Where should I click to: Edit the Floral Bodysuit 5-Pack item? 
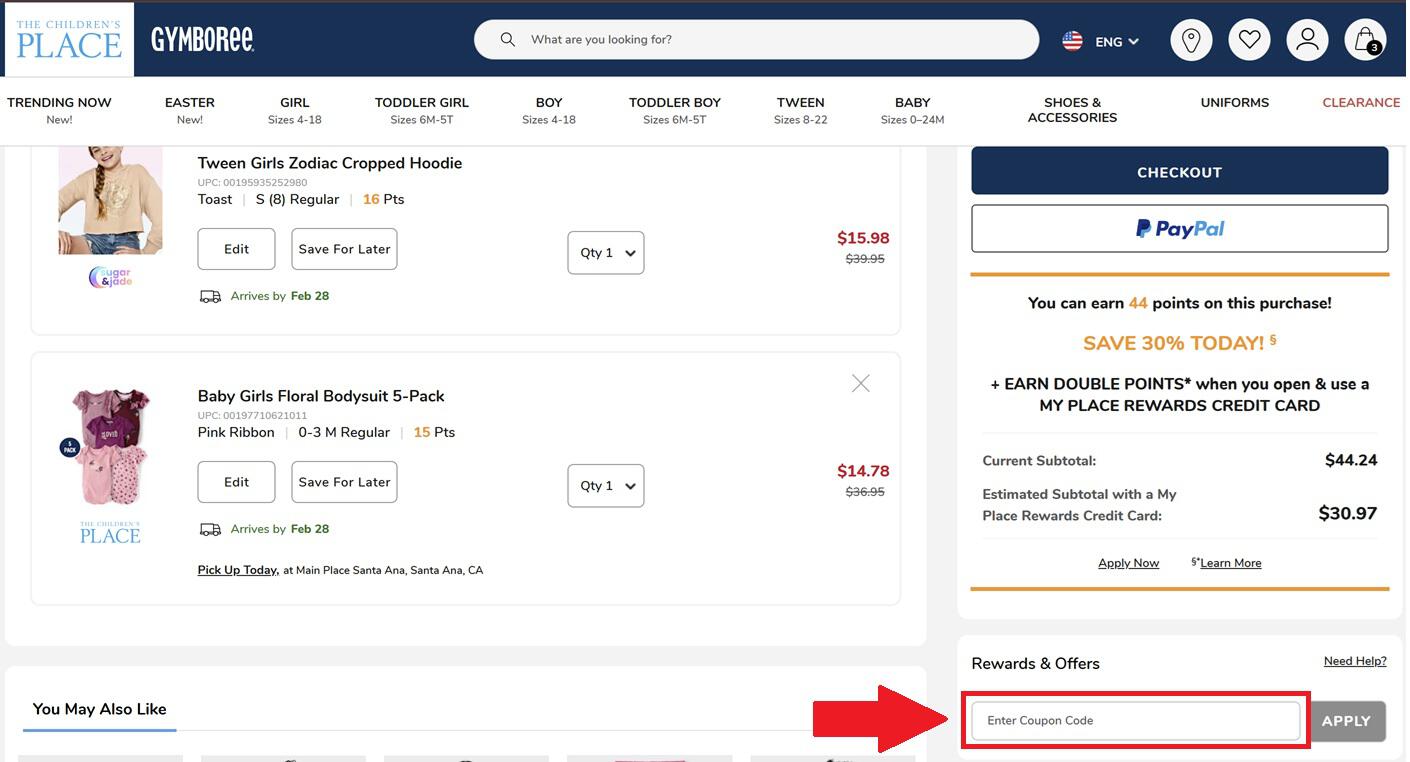click(236, 482)
